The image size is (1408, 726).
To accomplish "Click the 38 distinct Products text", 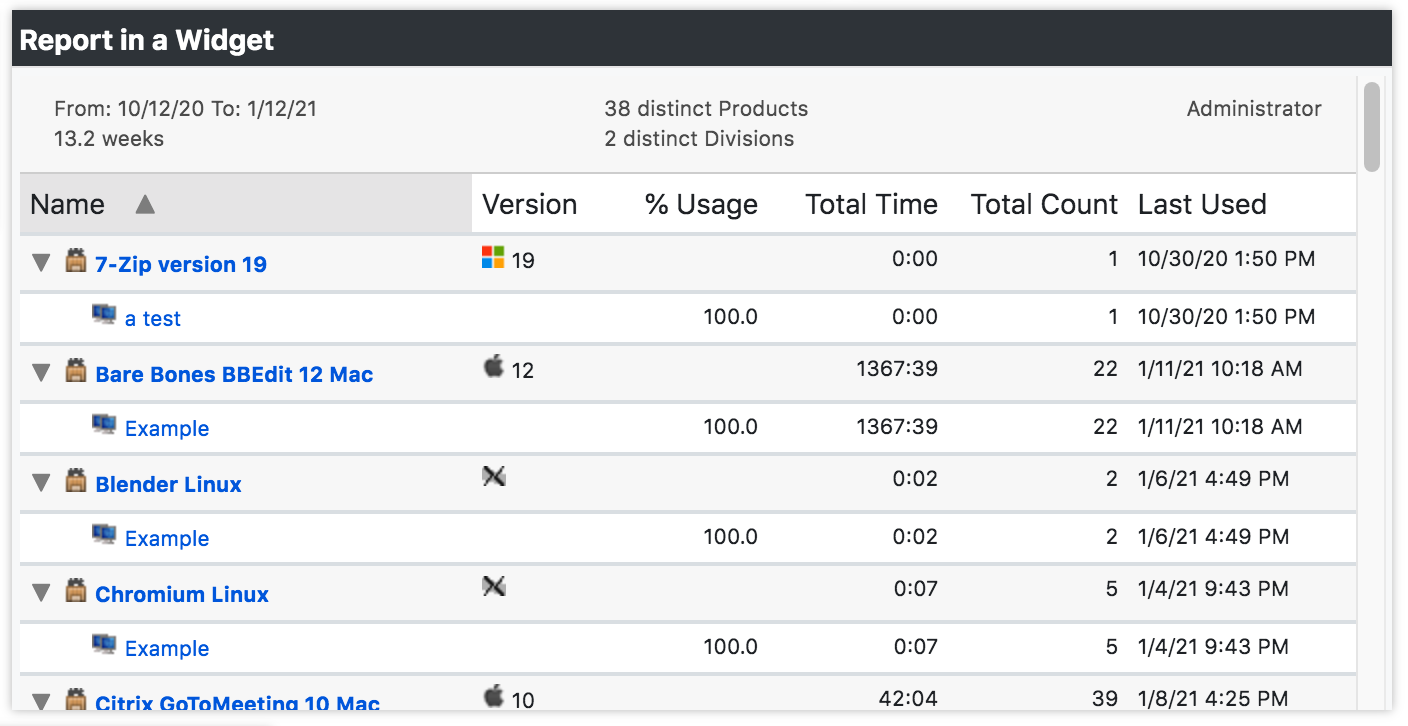I will click(x=706, y=108).
